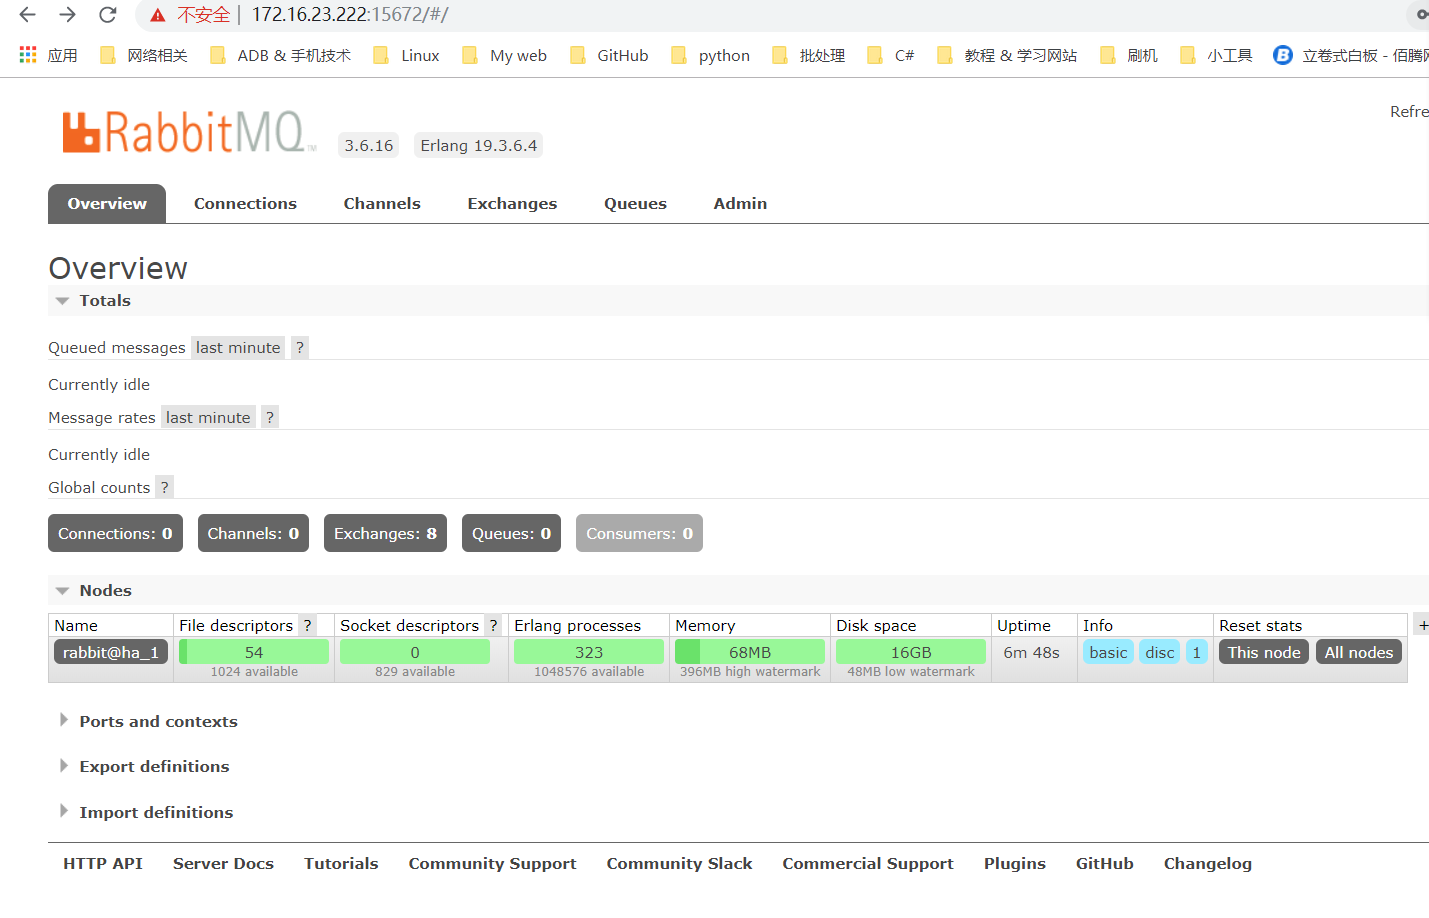The width and height of the screenshot is (1429, 918).
Task: Open the My web bookmark folder
Action: coord(504,55)
